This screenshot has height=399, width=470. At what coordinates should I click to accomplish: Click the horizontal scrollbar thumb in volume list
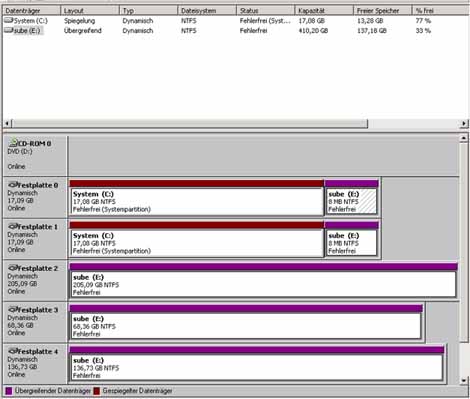(x=190, y=123)
